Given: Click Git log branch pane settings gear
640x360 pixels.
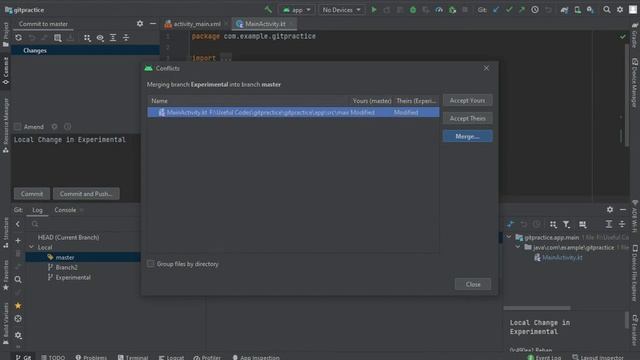Looking at the screenshot, I should coord(18,335).
